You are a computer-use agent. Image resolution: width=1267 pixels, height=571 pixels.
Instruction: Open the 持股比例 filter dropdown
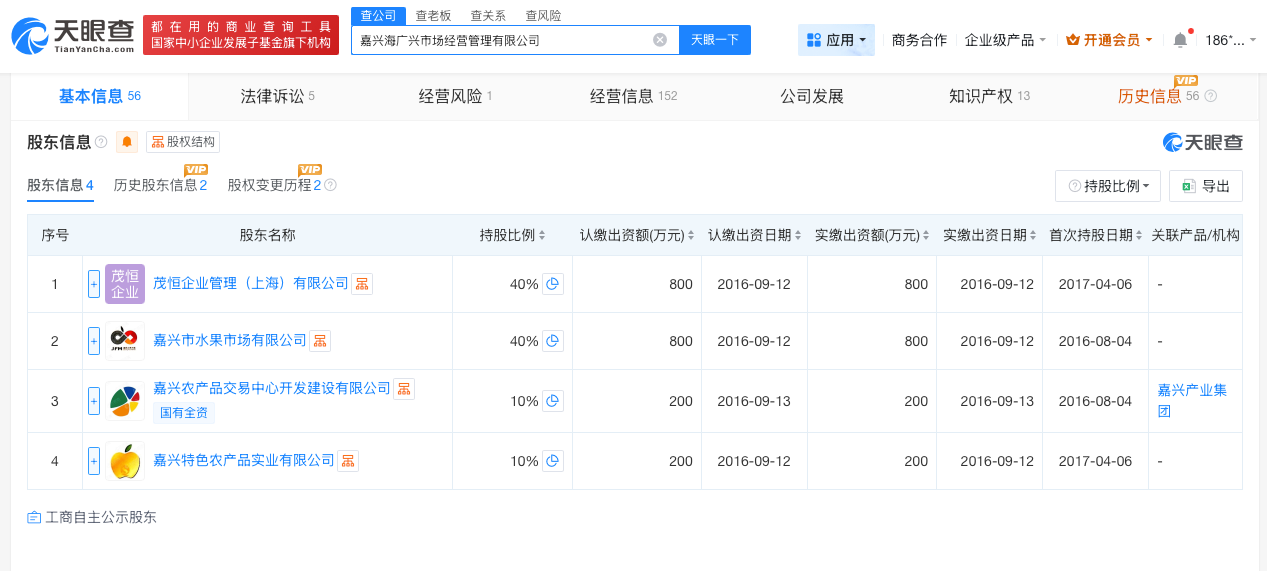click(1108, 186)
